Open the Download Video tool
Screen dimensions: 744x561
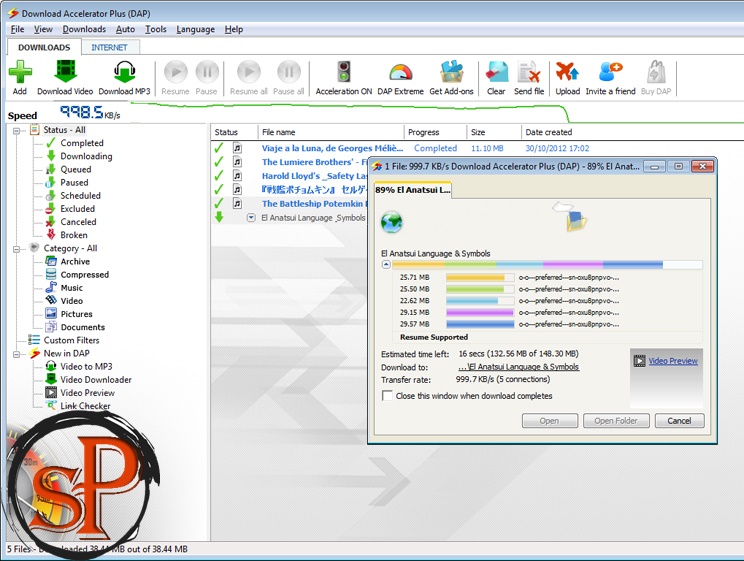coord(66,73)
